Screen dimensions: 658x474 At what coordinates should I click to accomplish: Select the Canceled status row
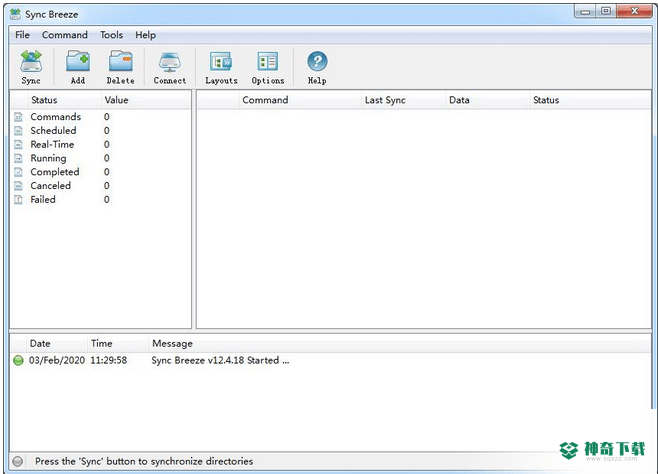tap(101, 186)
